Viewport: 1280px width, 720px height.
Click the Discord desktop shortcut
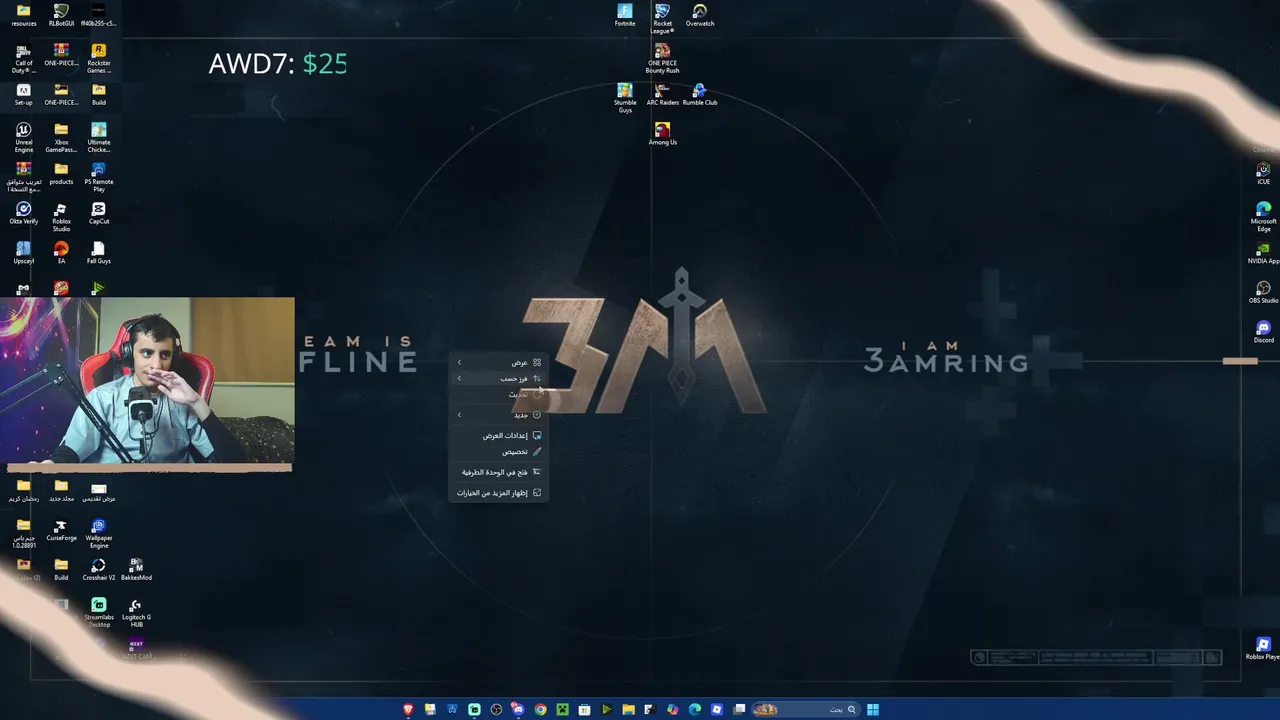[x=1263, y=332]
